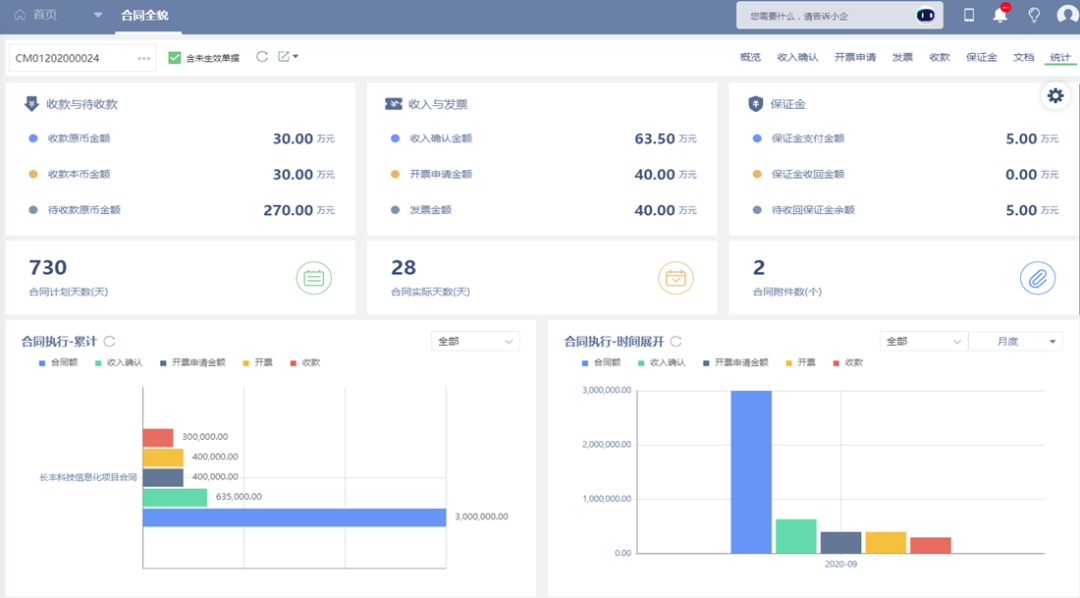Viewport: 1080px width, 598px height.
Task: Click the paperclip attachment count icon
Action: pyautogui.click(x=1037, y=278)
